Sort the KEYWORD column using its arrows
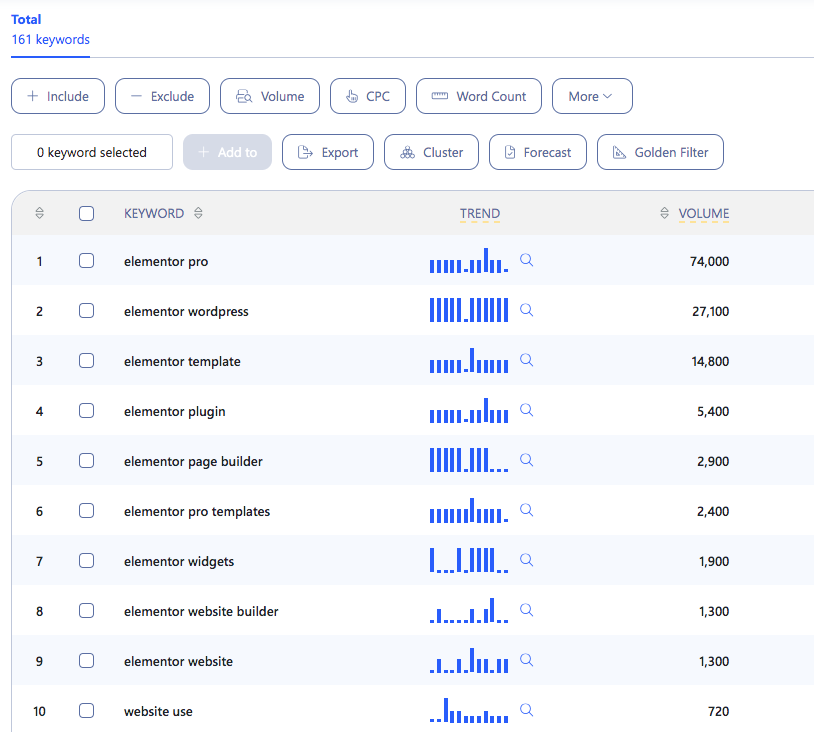Image resolution: width=814 pixels, height=732 pixels. pyautogui.click(x=198, y=213)
